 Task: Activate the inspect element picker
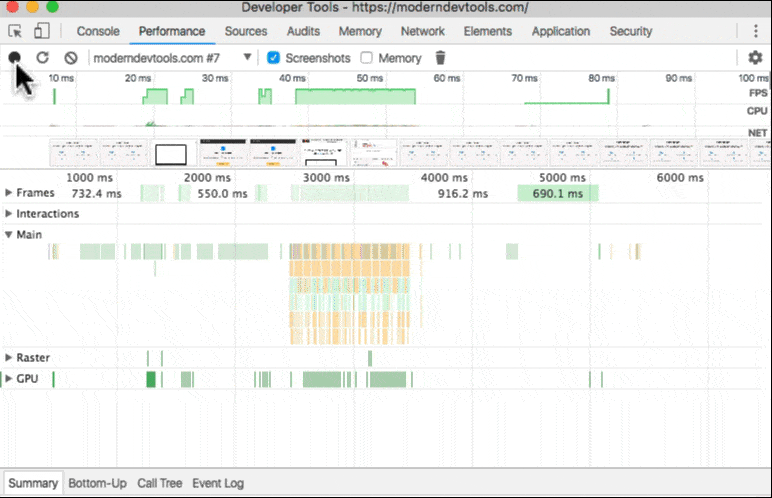pos(15,32)
